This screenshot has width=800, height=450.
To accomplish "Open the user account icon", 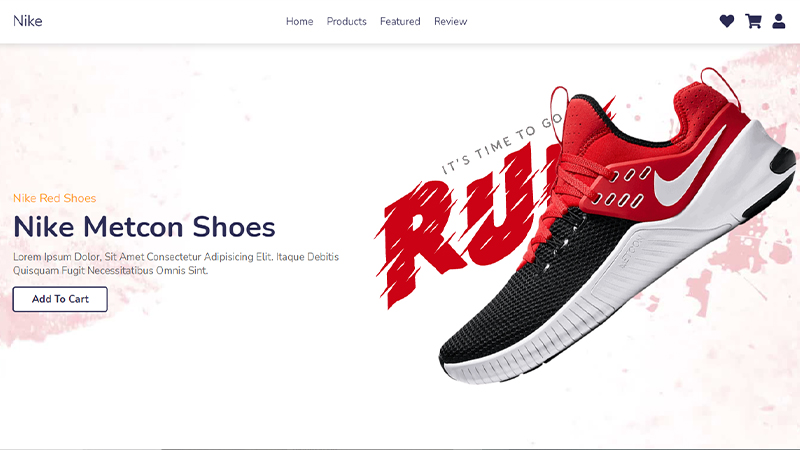I will (x=779, y=21).
